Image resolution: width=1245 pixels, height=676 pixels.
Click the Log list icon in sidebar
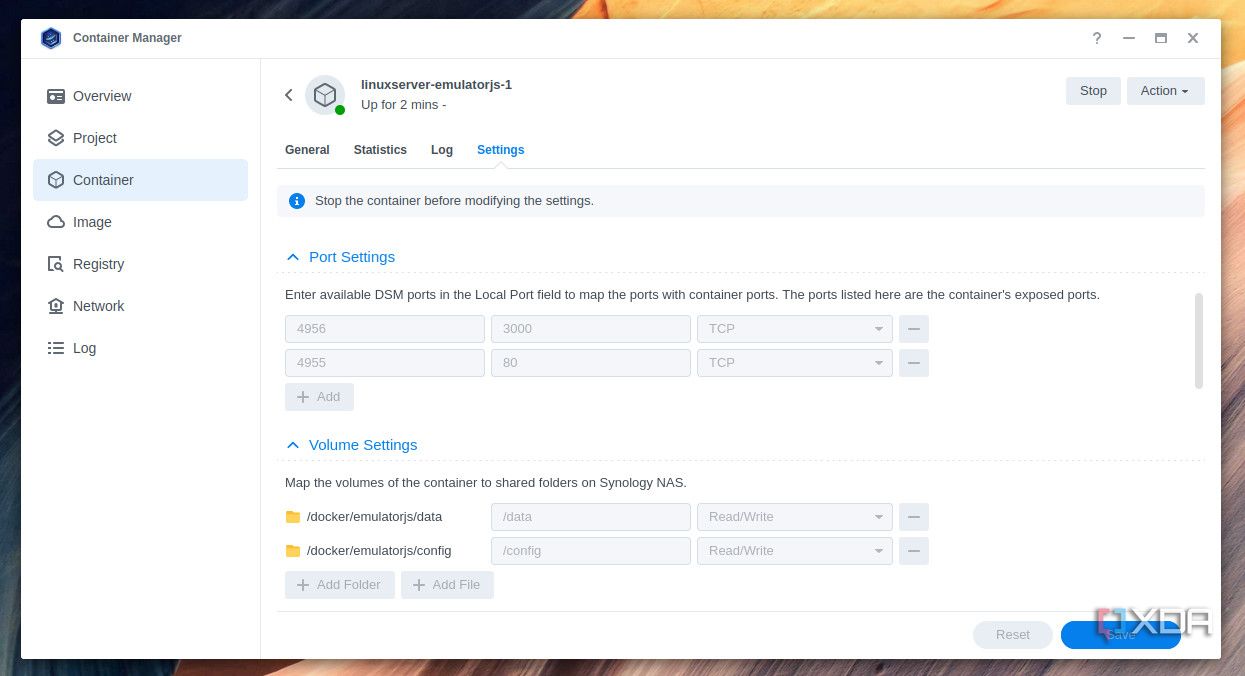(56, 348)
